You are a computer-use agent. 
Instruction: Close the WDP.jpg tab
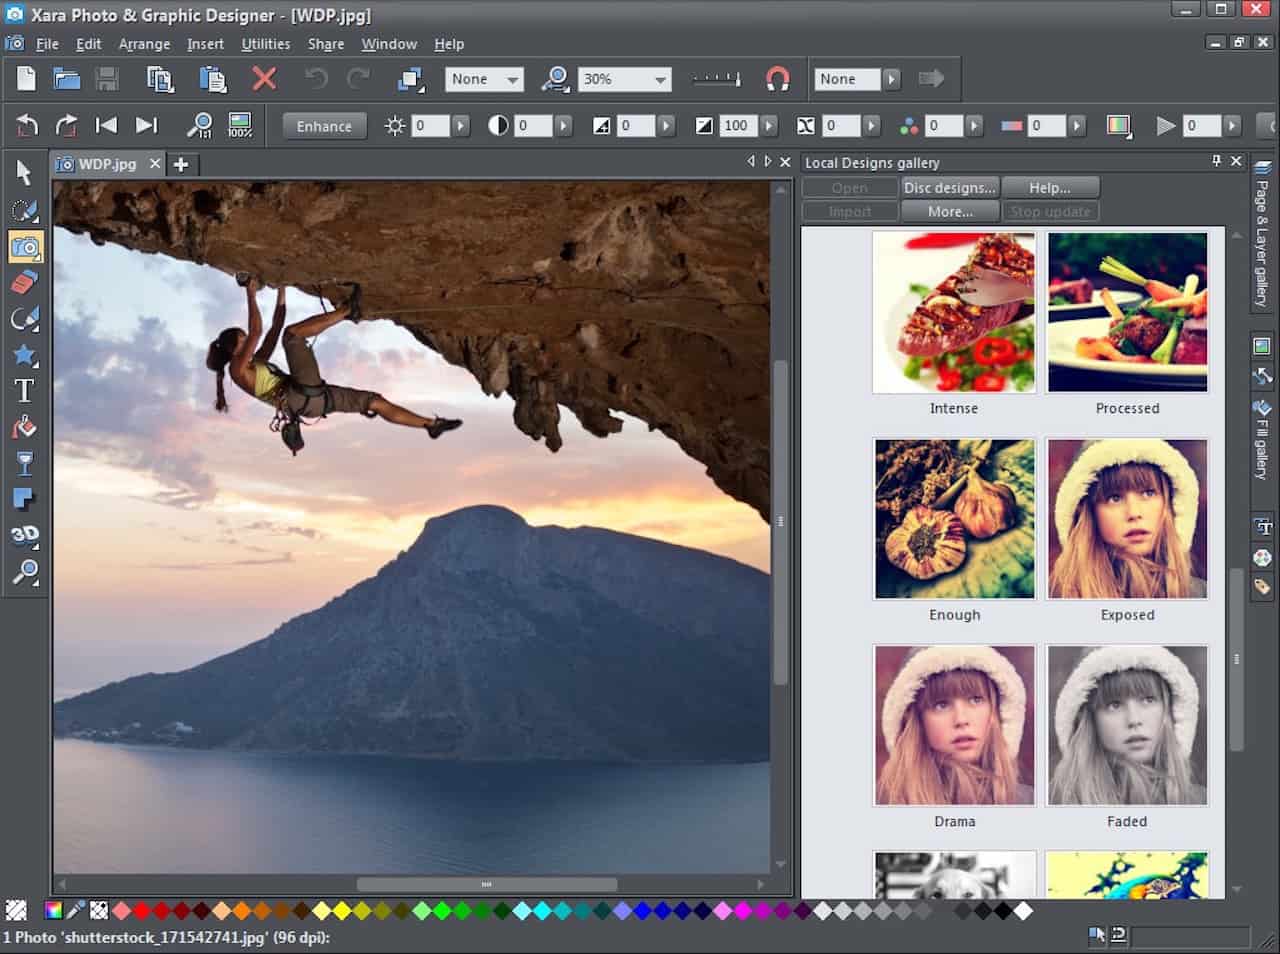click(x=155, y=164)
